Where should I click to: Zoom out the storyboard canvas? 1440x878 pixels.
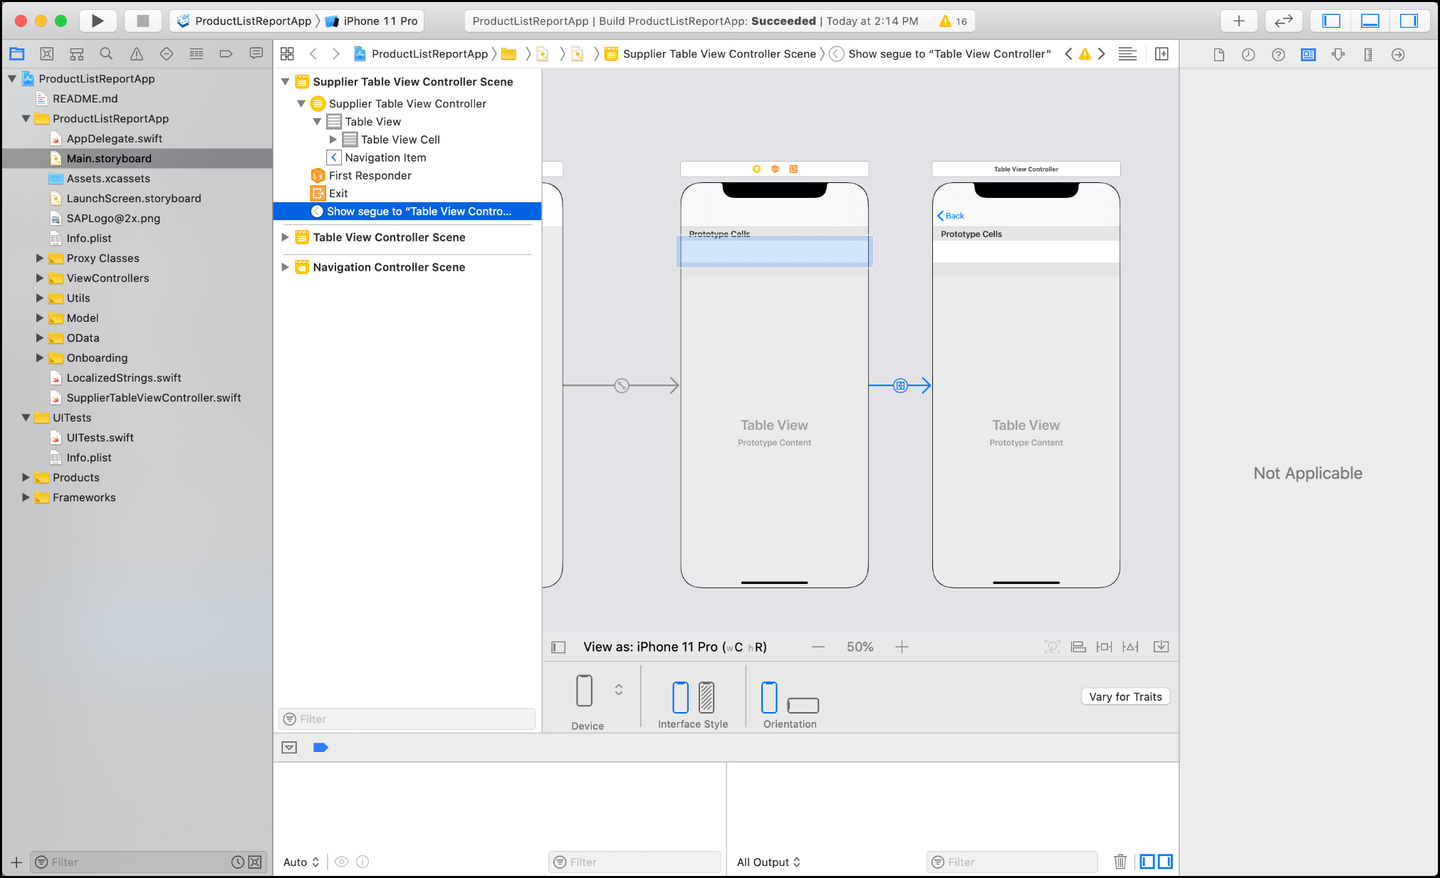click(818, 647)
